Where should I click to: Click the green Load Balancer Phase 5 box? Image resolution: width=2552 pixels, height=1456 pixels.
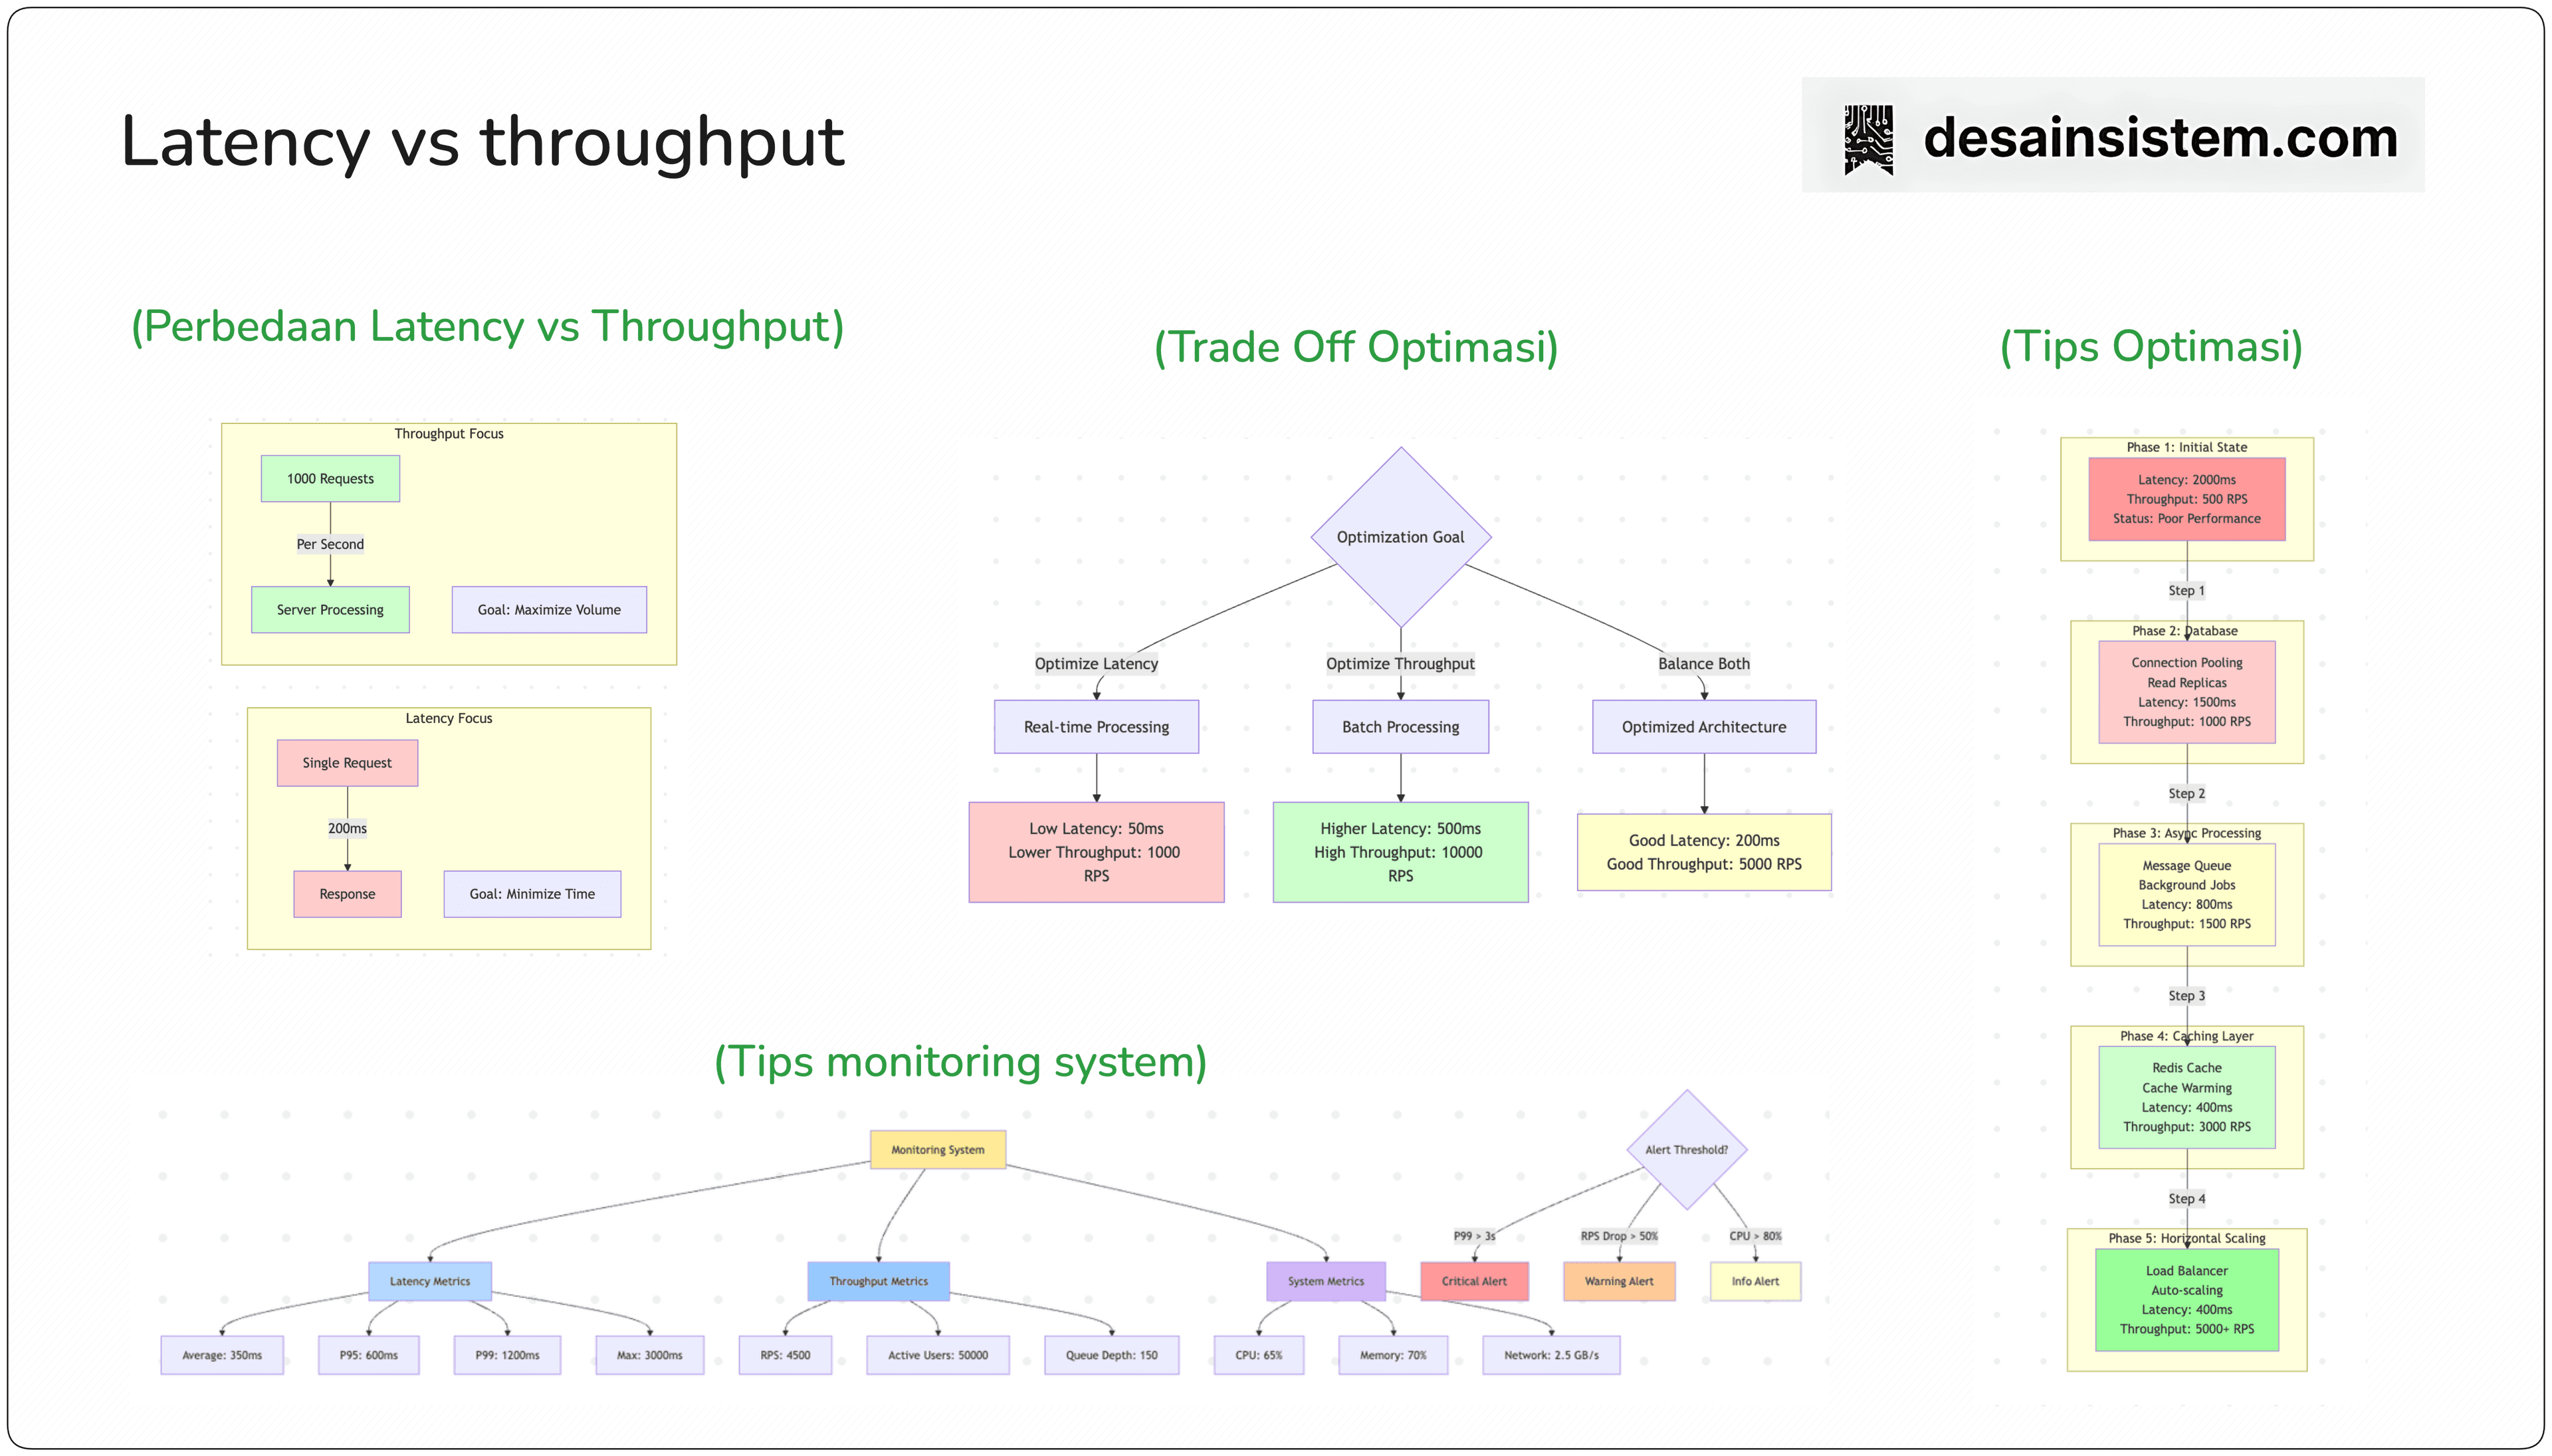[2187, 1300]
